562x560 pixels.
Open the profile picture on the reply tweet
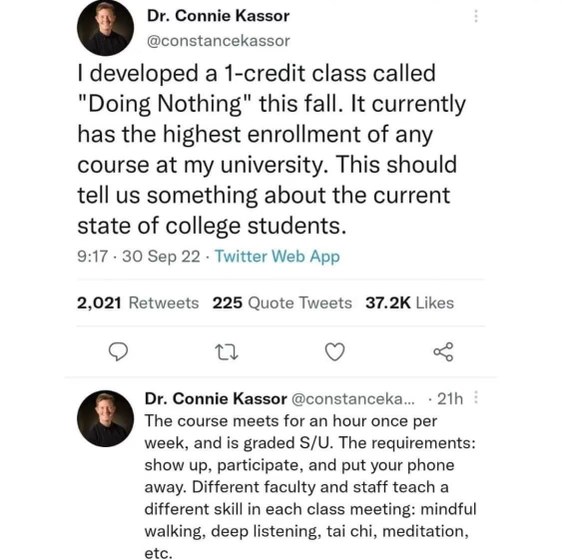(x=105, y=418)
